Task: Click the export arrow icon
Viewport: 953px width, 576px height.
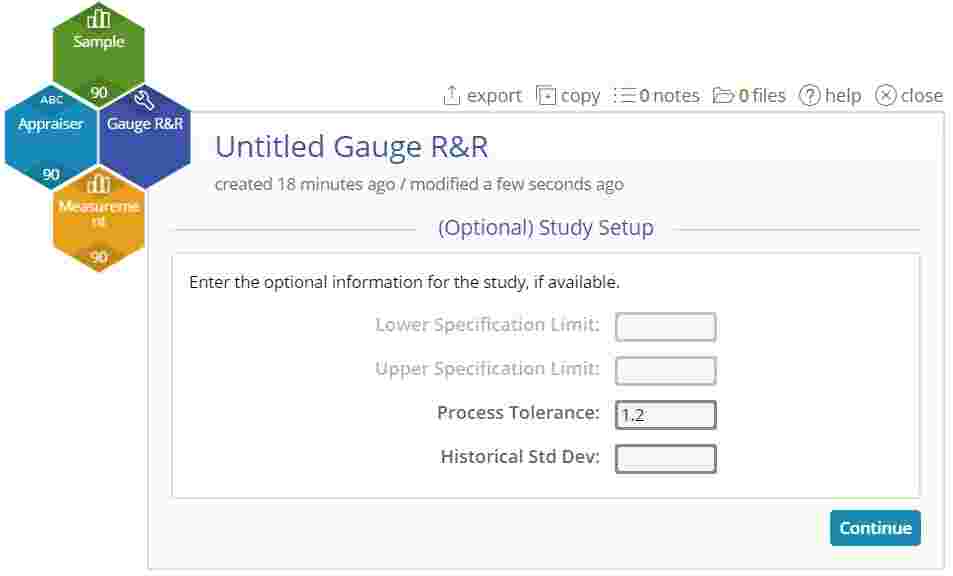Action: [x=452, y=93]
